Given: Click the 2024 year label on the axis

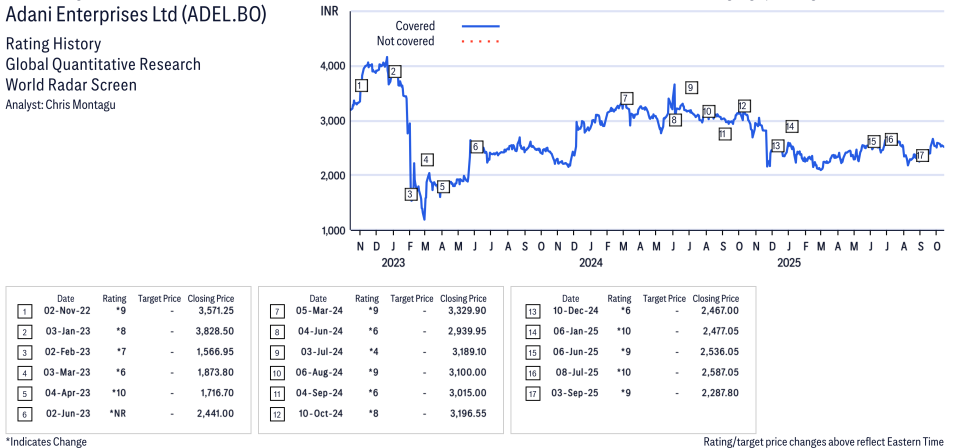Looking at the screenshot, I should coord(590,264).
